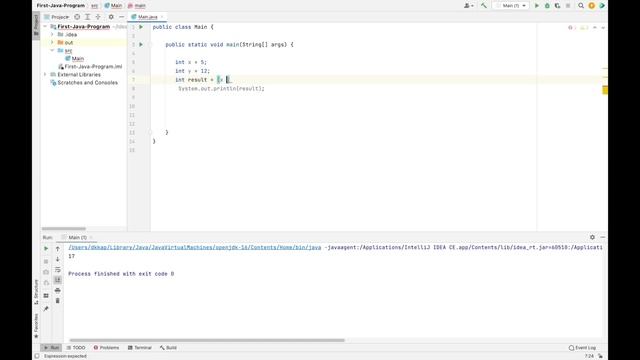Click the Build Project hammer icon
Image resolution: width=640 pixels, height=360 pixels.
tap(484, 6)
